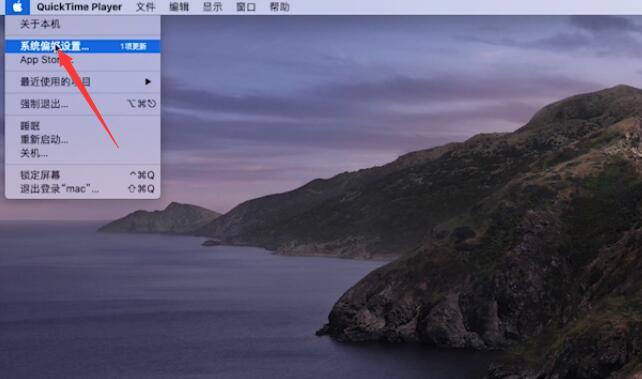642x379 pixels.
Task: Choose 系统偏好设置… in the Apple menu
Action: click(x=82, y=46)
